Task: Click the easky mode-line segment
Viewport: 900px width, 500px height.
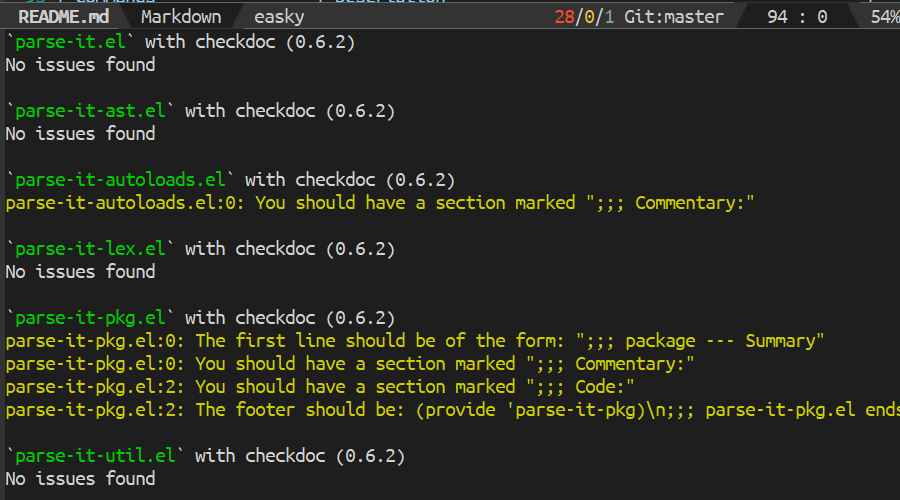Action: pos(279,17)
